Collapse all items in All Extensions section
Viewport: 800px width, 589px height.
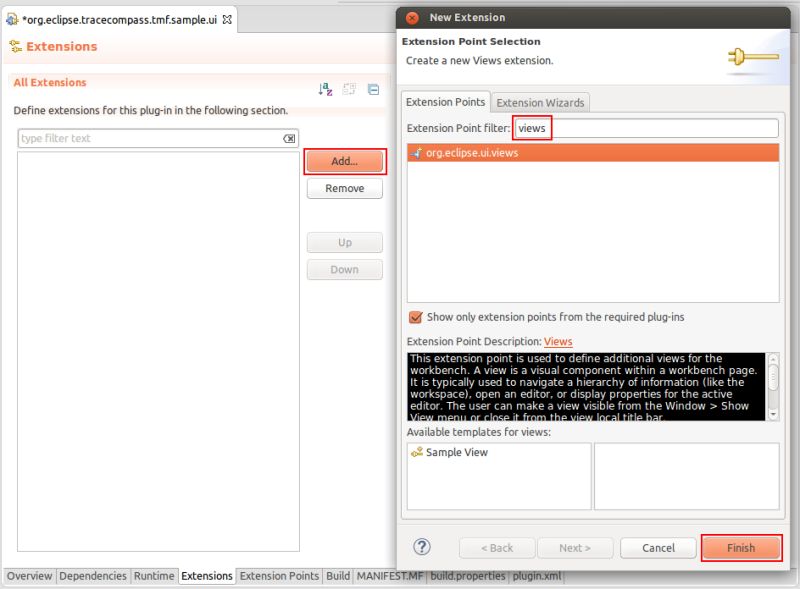coord(374,89)
